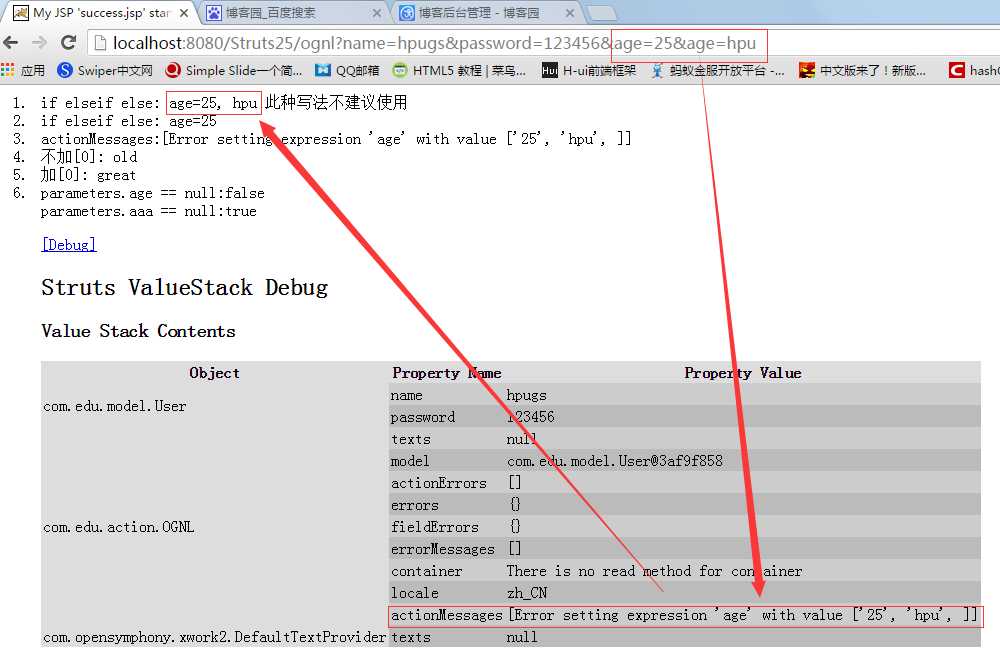The image size is (1000, 657).
Task: Click the browser back arrow
Action: click(10, 43)
